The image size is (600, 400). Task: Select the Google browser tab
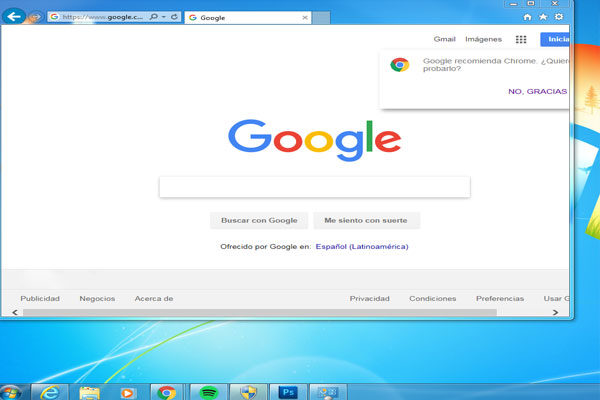(x=248, y=18)
